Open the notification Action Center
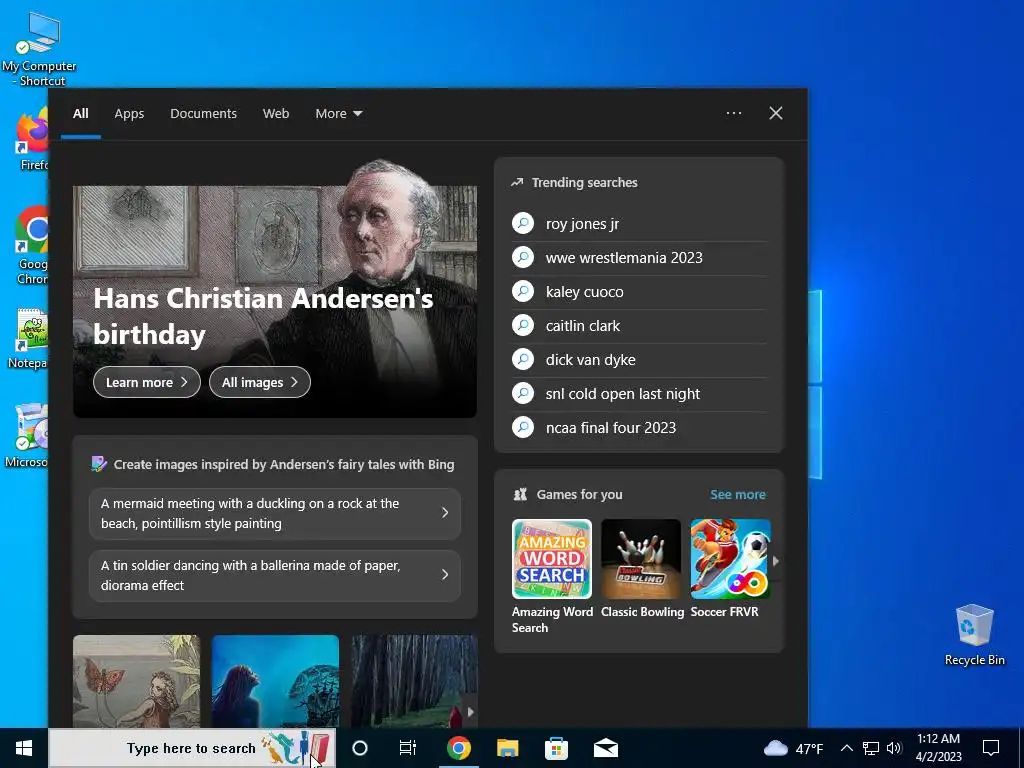The width and height of the screenshot is (1024, 768). coord(991,748)
